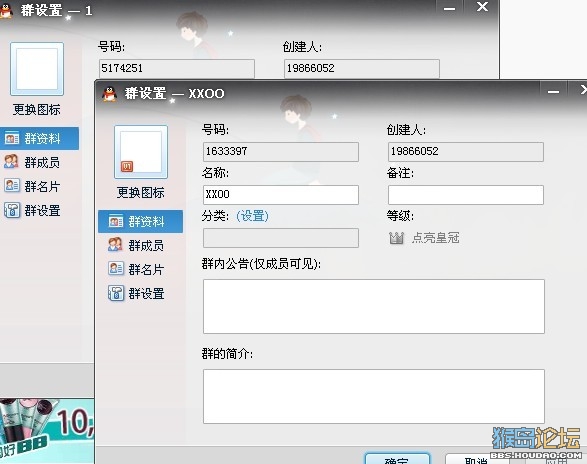Image resolution: width=587 pixels, height=464 pixels.
Task: Focus the empty 备注 input field
Action: point(466,195)
